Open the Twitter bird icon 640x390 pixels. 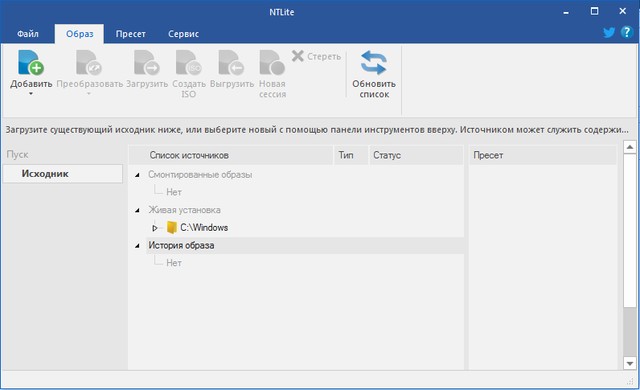pos(609,32)
